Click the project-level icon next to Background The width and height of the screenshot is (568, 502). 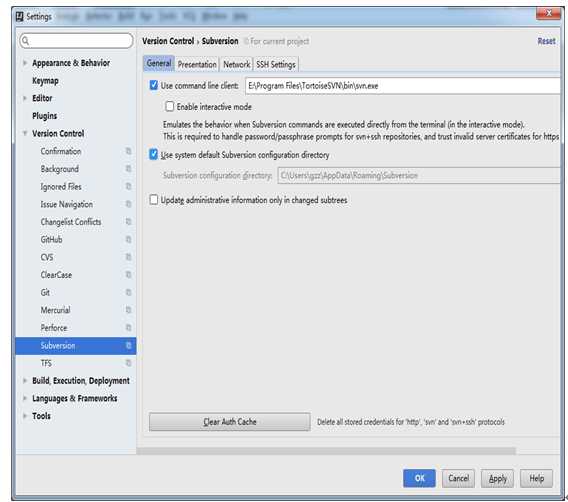[x=128, y=169]
